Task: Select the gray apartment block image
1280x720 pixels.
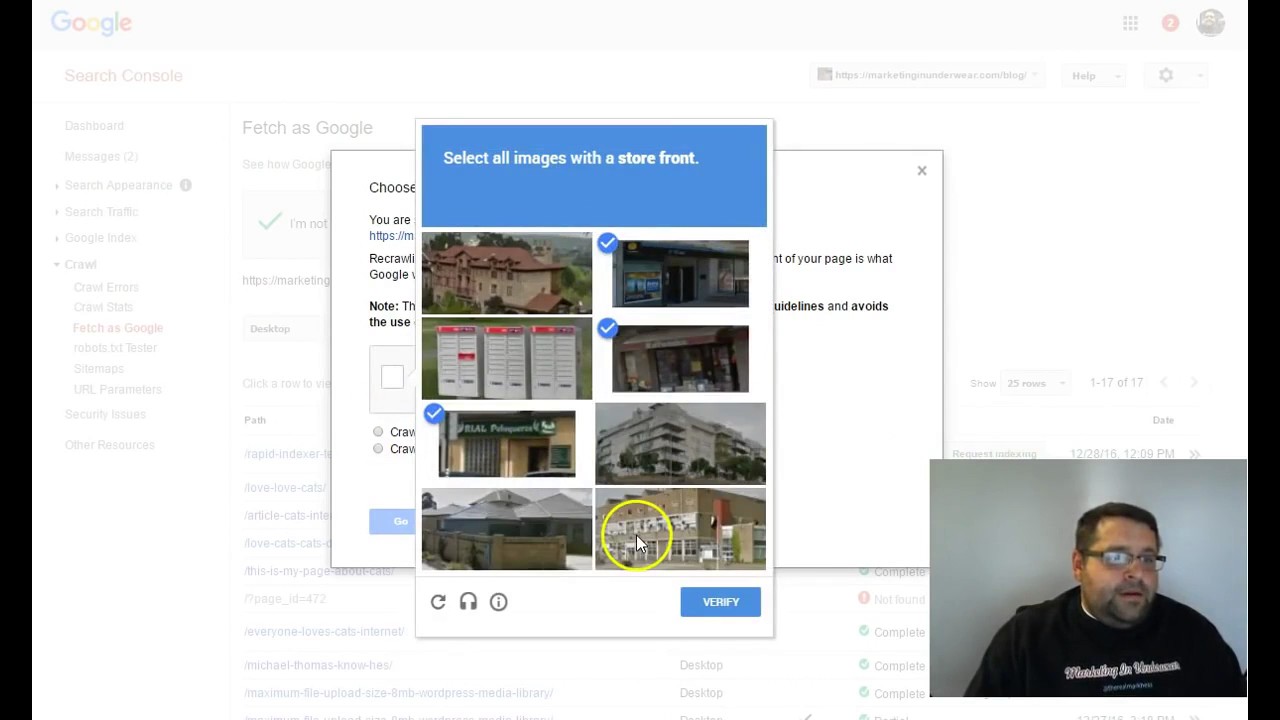Action: point(681,444)
